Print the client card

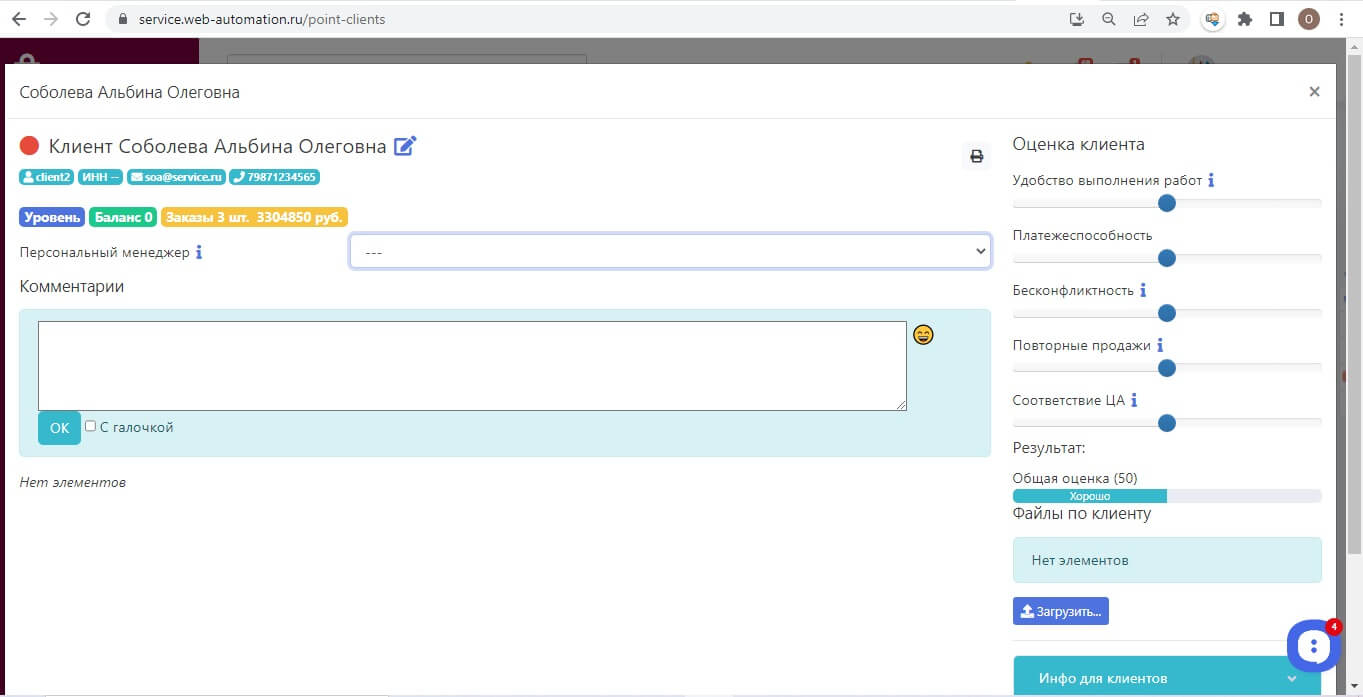(976, 156)
